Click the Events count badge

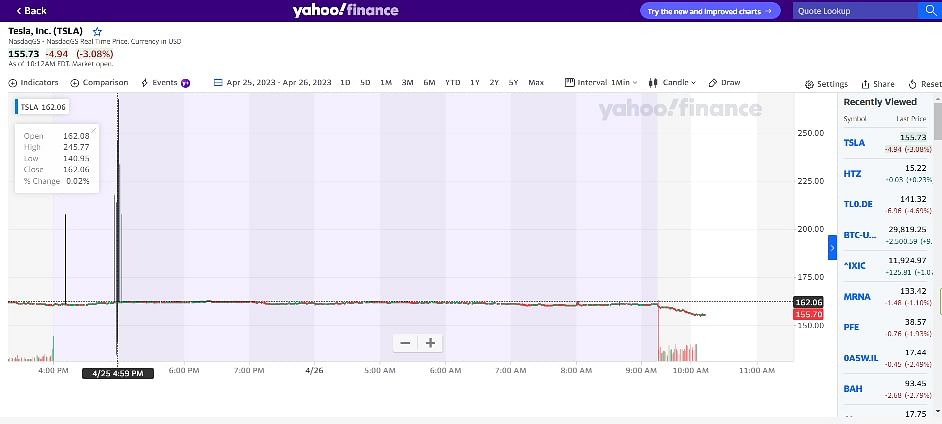pyautogui.click(x=186, y=83)
